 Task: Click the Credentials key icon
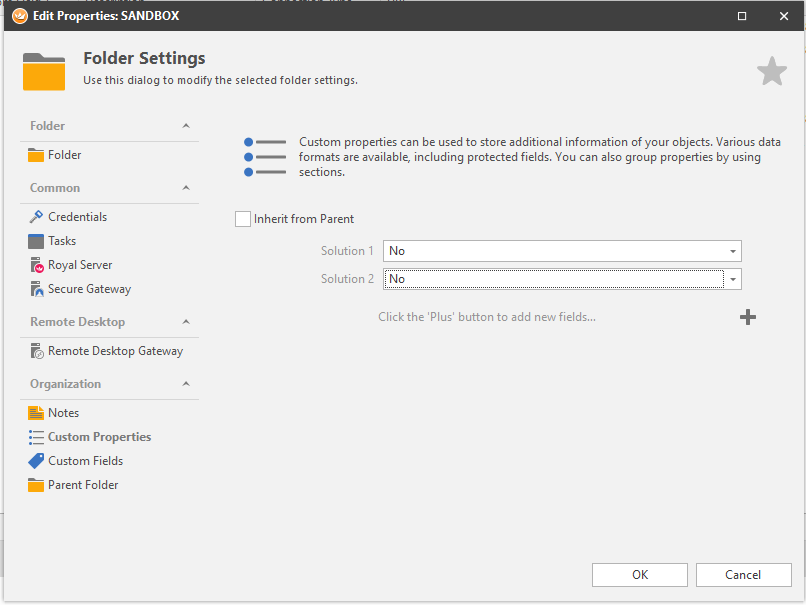(36, 217)
